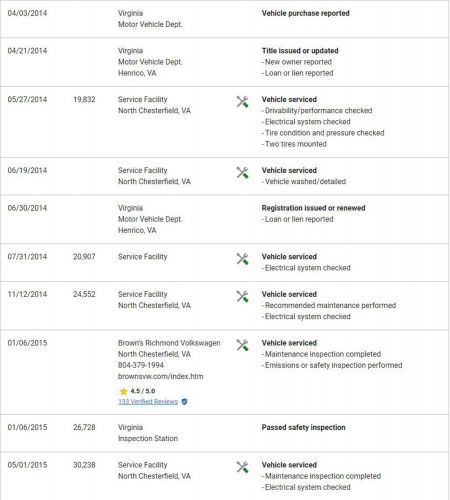Click the service icon for 11/12/2014 record
Screen dimensions: 450x500
click(242, 296)
